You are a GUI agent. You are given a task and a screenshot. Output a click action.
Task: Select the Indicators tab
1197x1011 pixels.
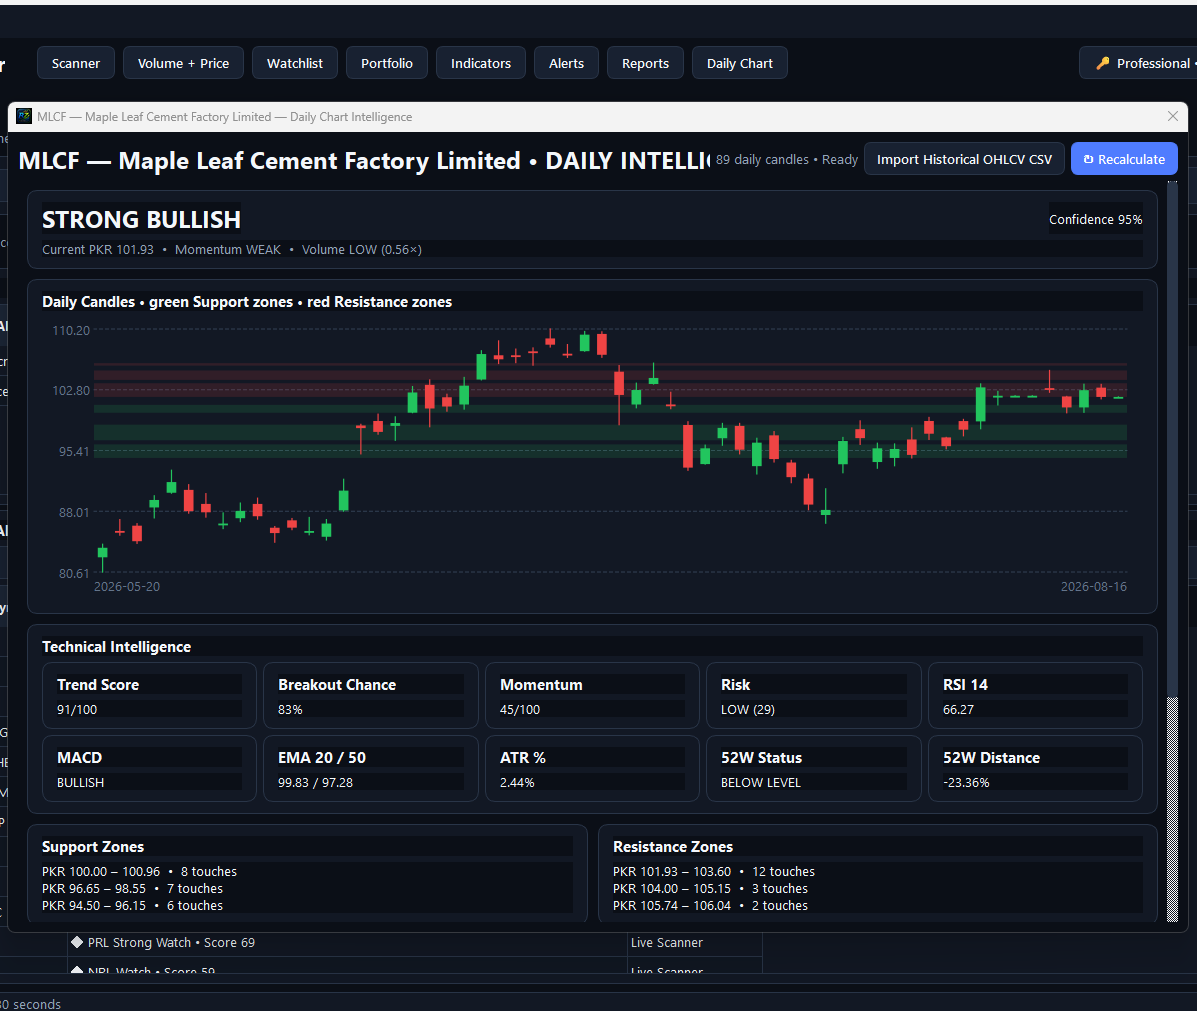pyautogui.click(x=481, y=63)
